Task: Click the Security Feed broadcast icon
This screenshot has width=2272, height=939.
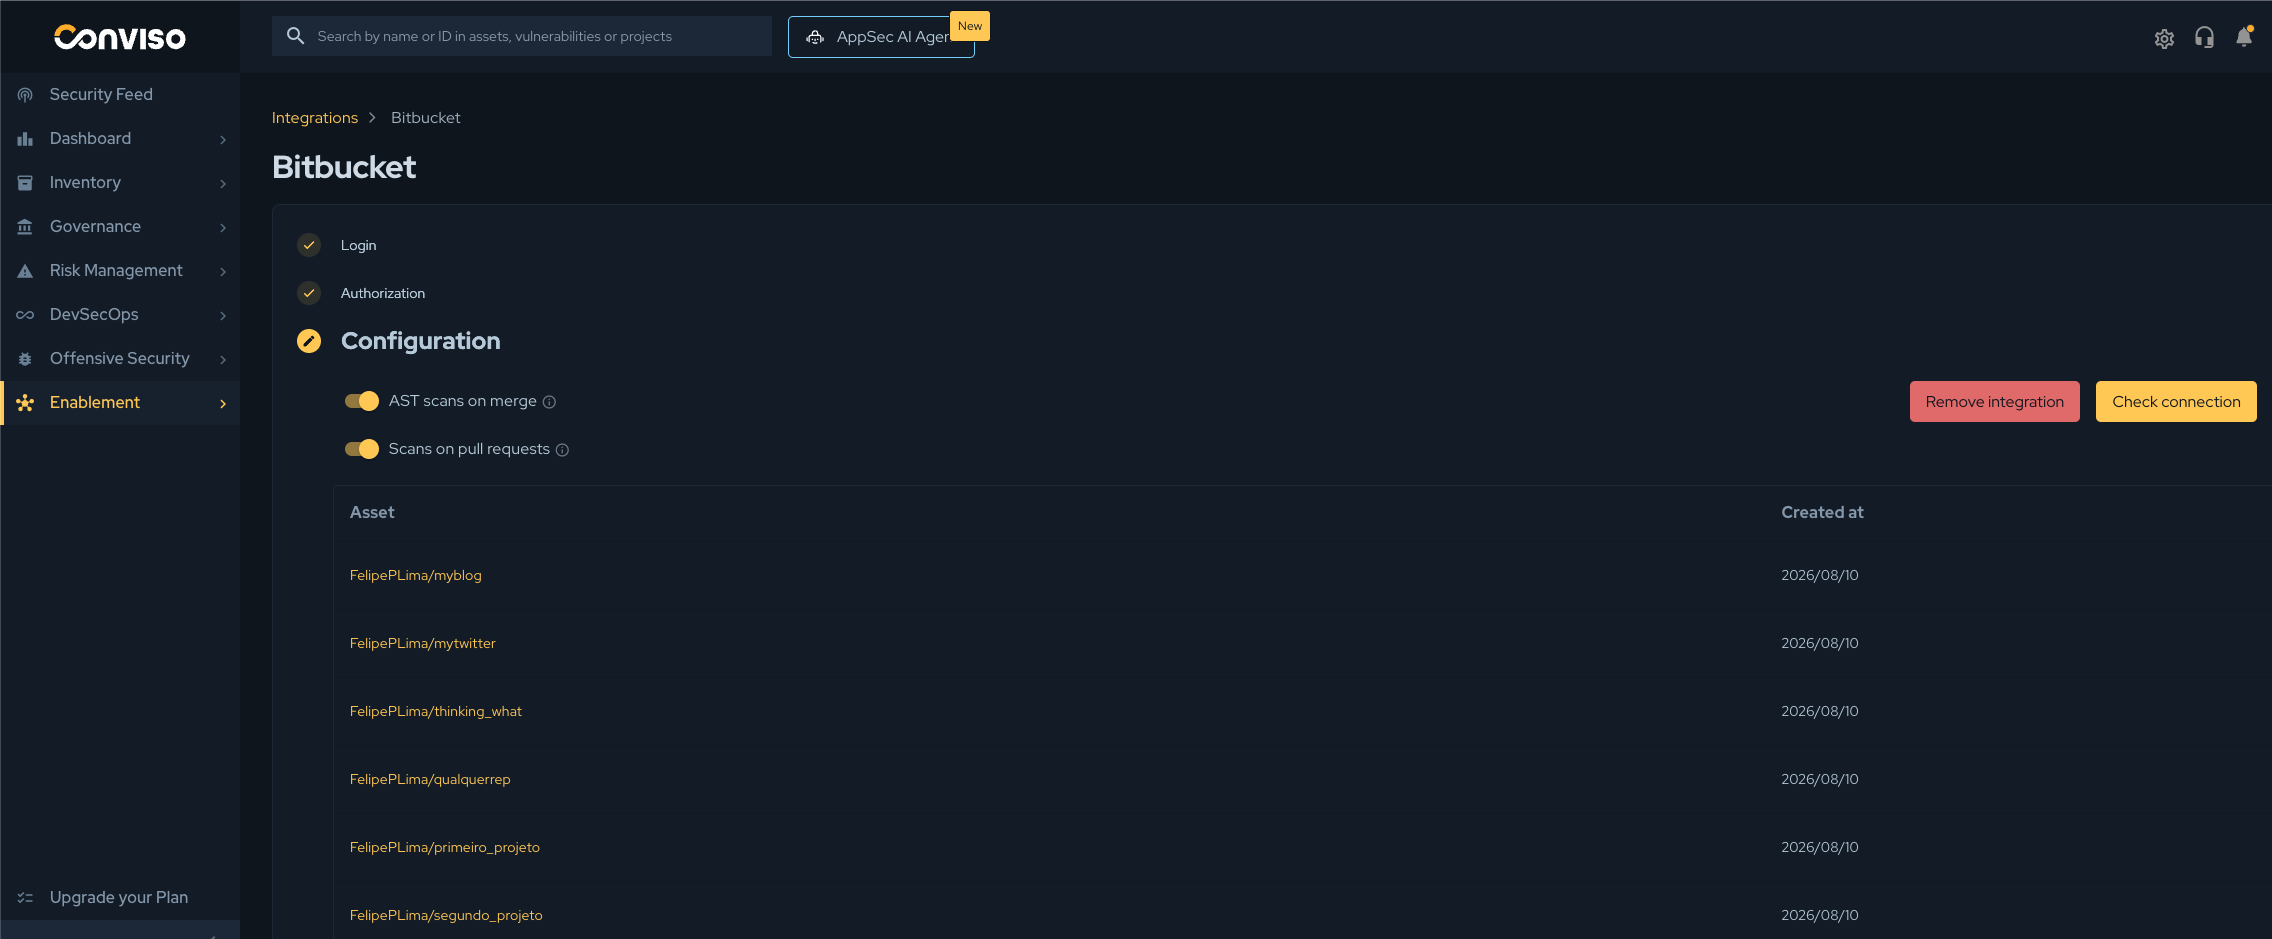Action: (25, 94)
